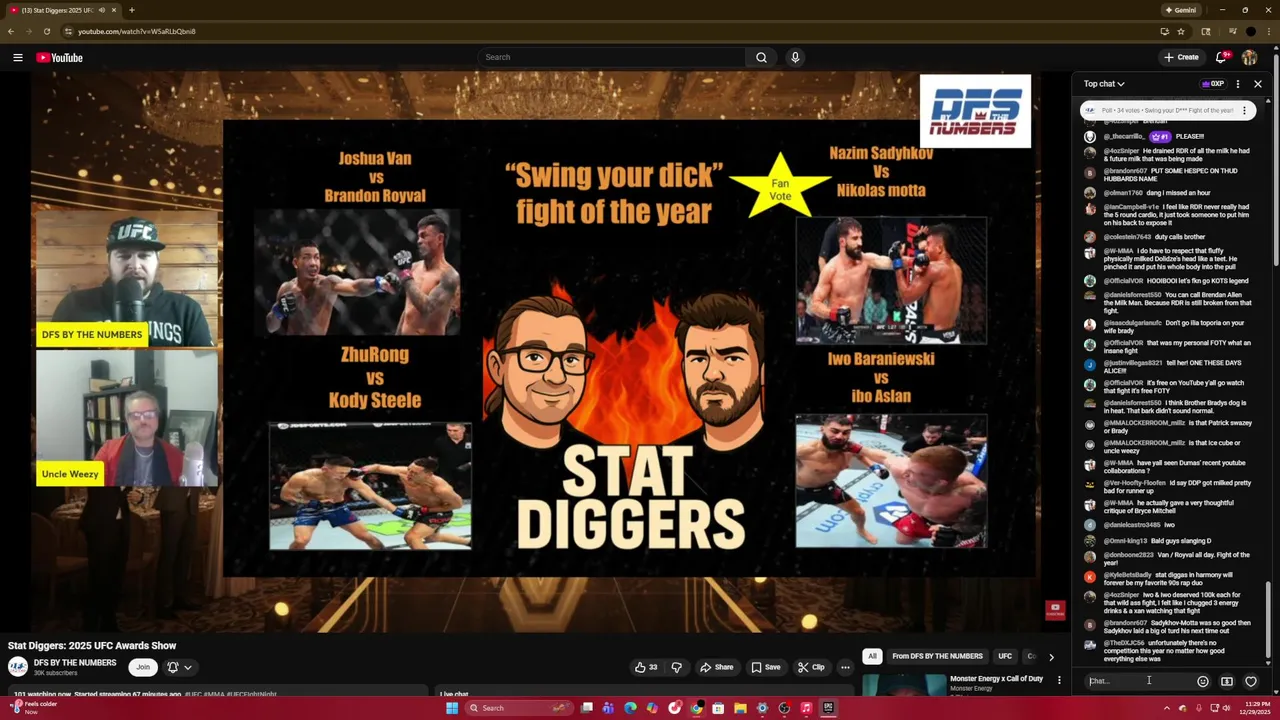
Task: Open the YouTube guide hamburger menu
Action: pyautogui.click(x=17, y=57)
